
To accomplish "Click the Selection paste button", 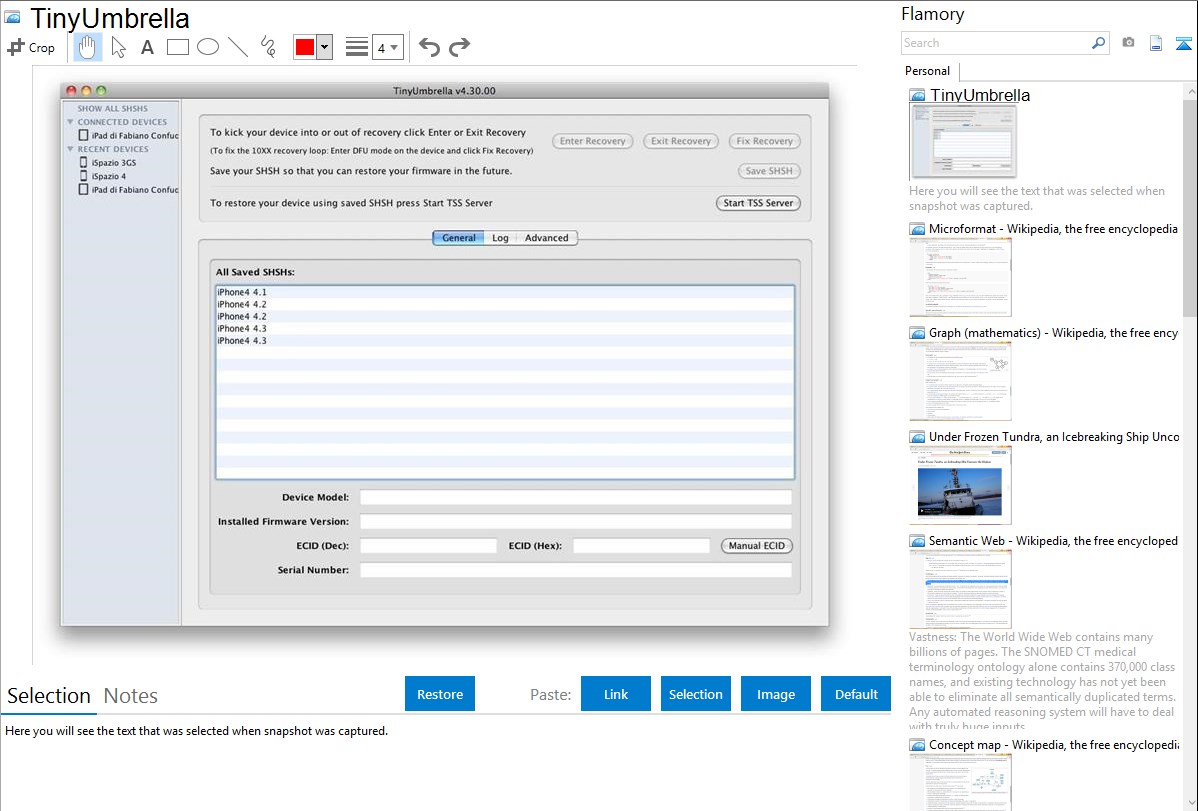I will click(696, 694).
